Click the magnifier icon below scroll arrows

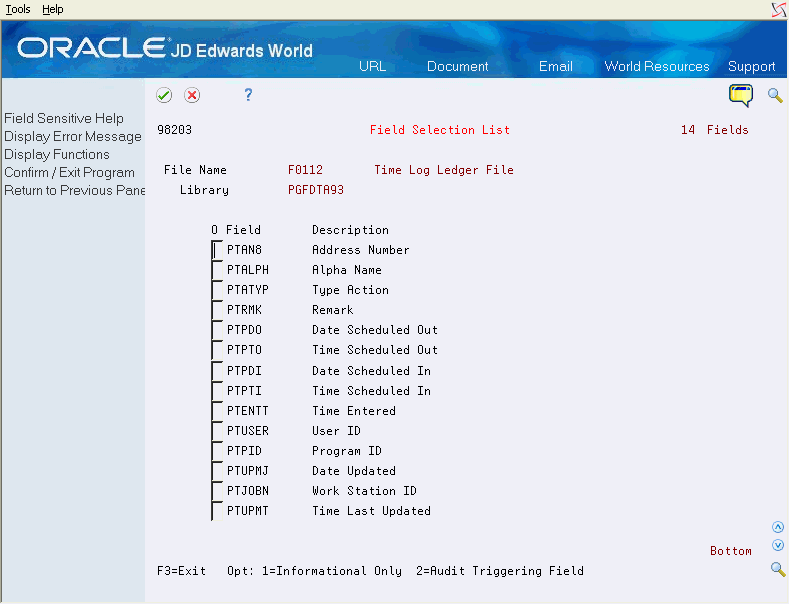point(778,569)
